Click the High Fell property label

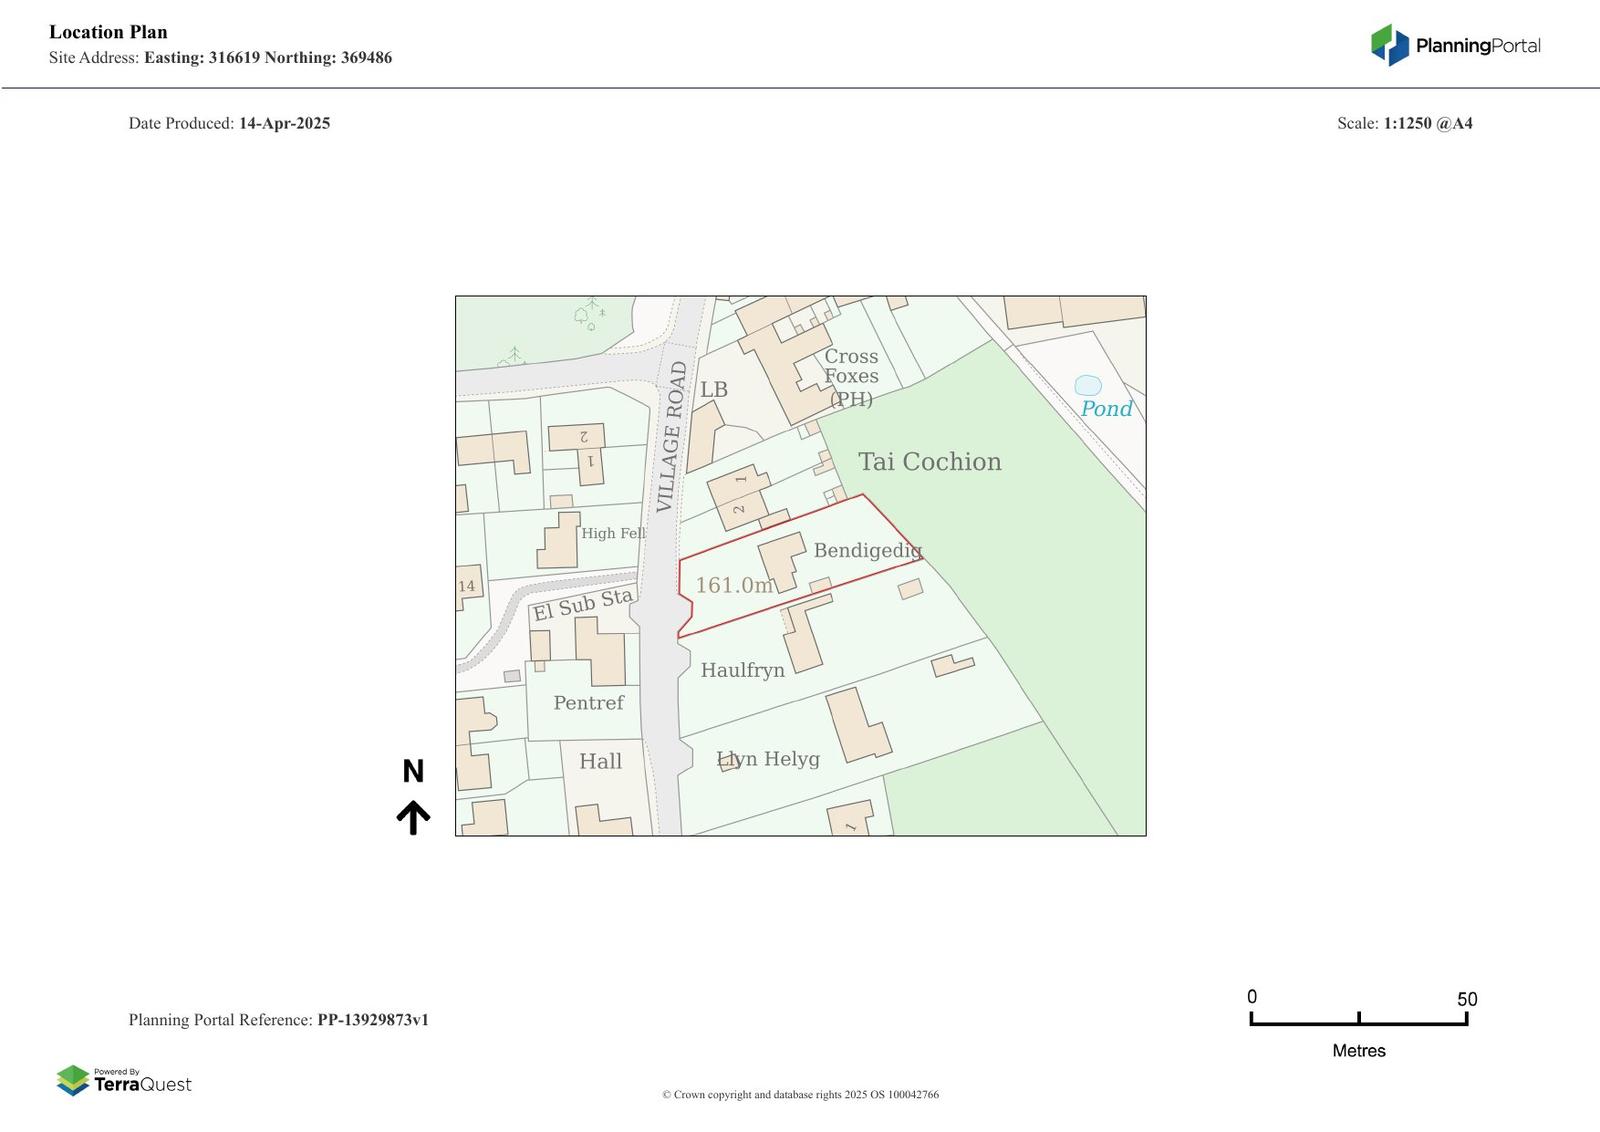(613, 533)
